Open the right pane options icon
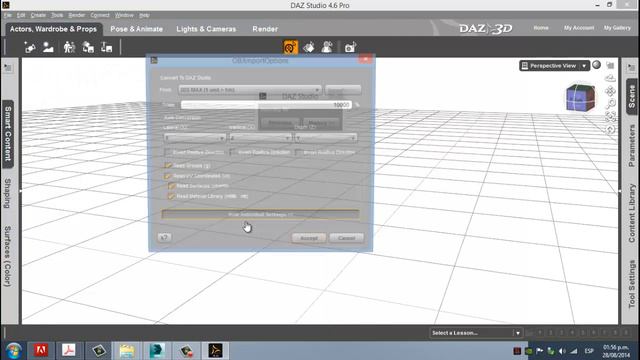640x360 pixels. coord(631,68)
